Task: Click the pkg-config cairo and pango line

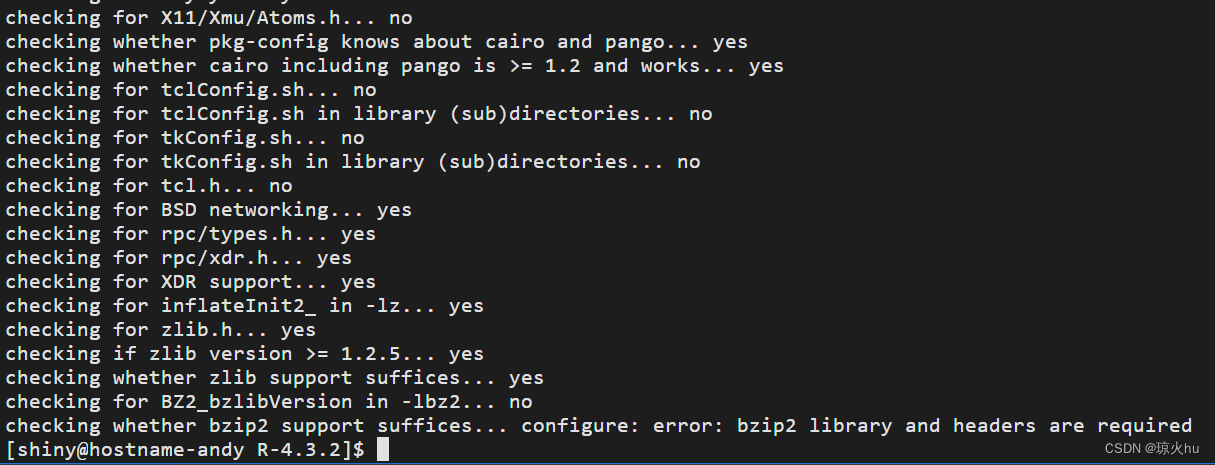Action: [x=376, y=42]
